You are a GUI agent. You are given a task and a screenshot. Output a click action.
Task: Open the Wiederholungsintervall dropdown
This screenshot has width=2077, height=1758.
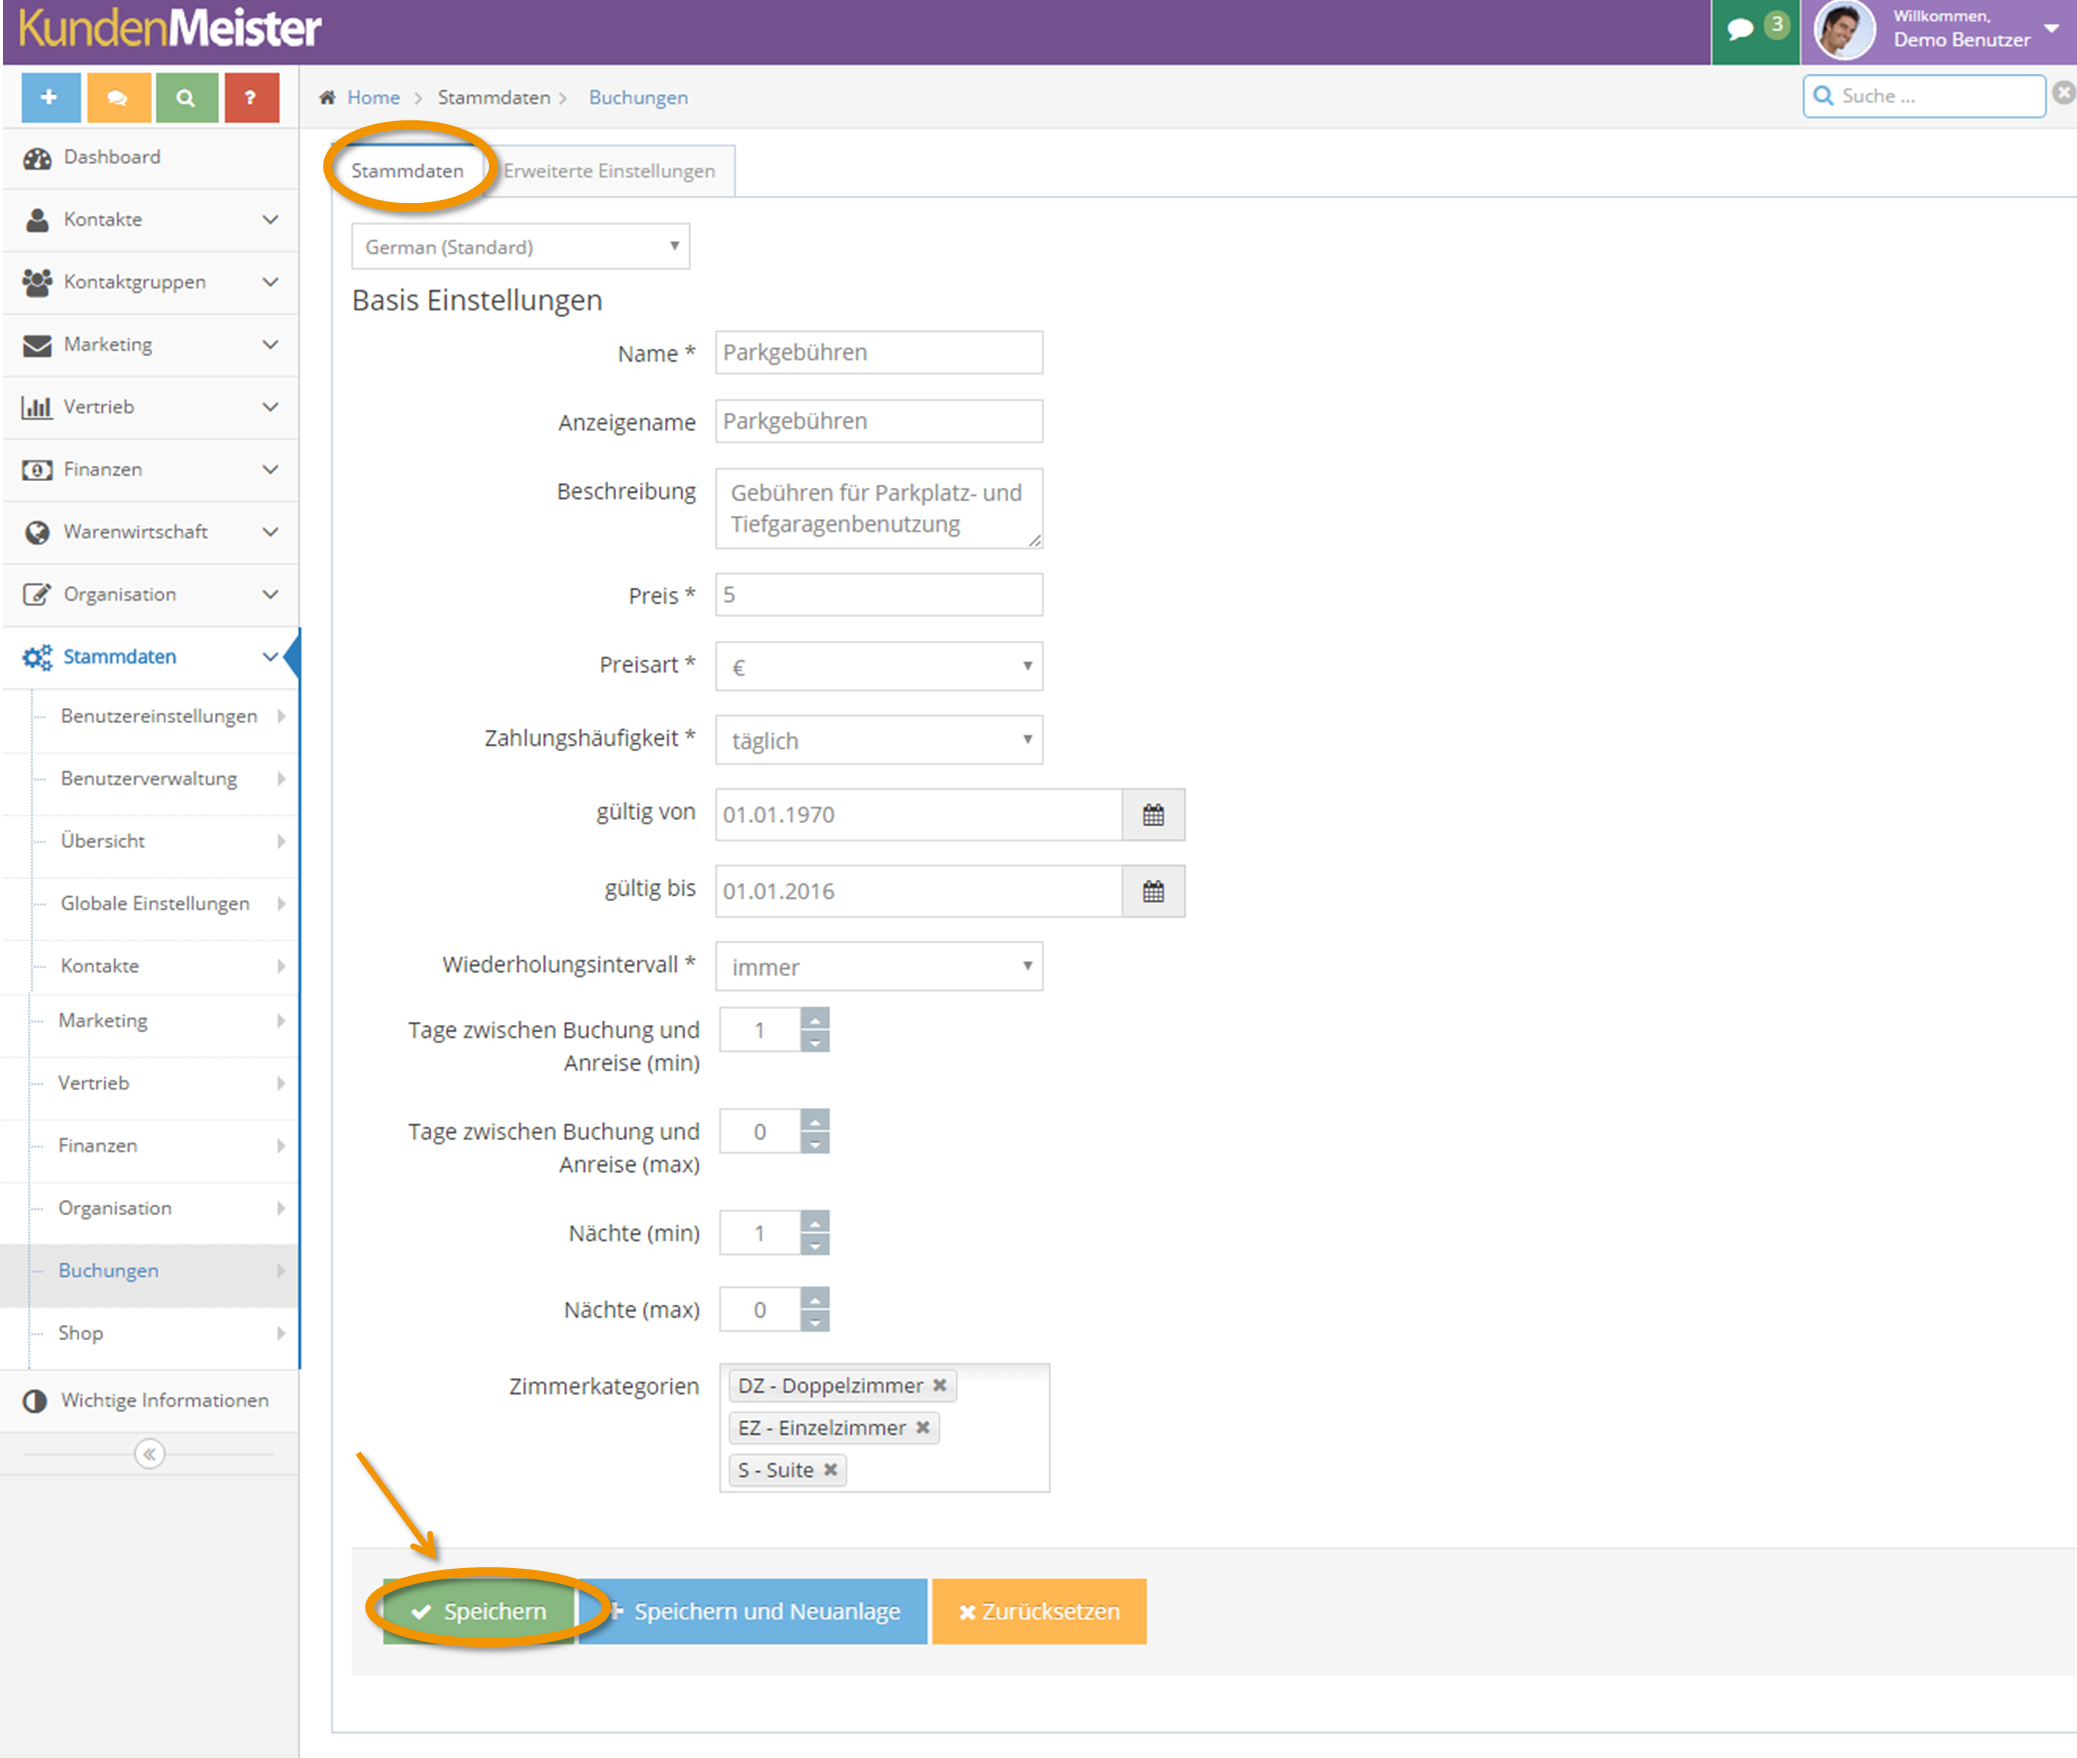tap(879, 966)
